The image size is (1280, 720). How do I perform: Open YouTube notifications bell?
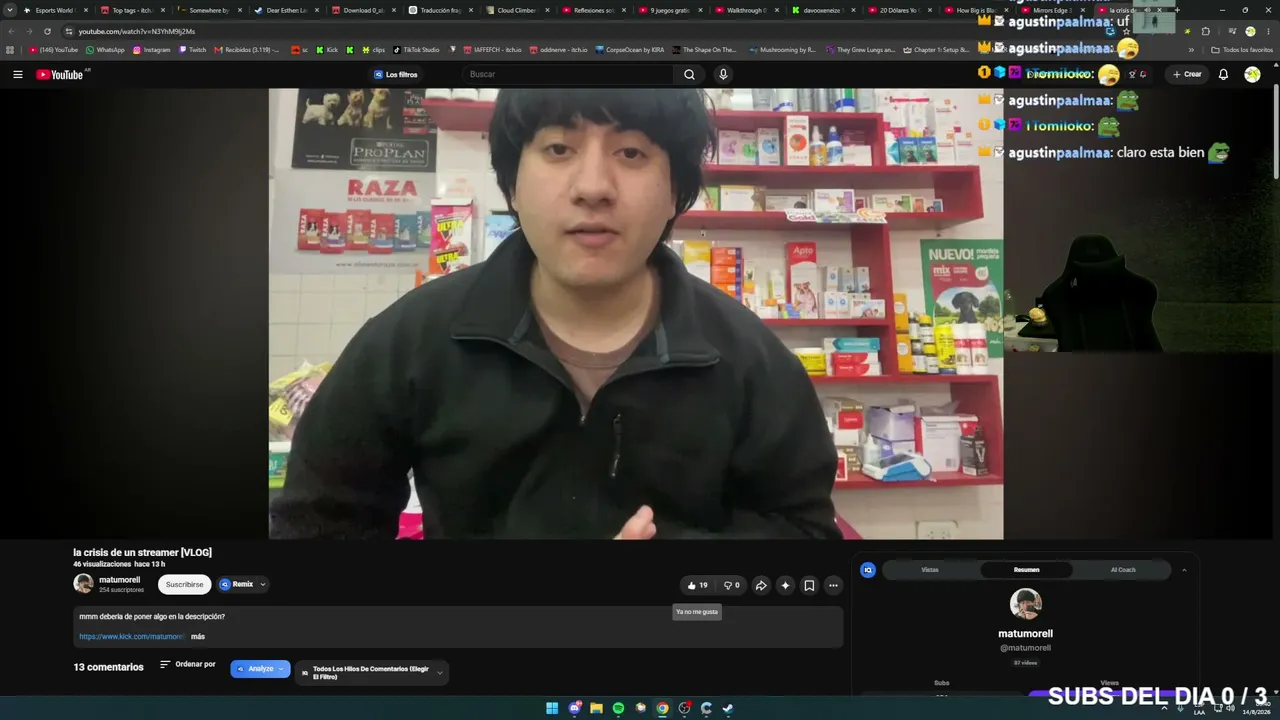(1223, 75)
